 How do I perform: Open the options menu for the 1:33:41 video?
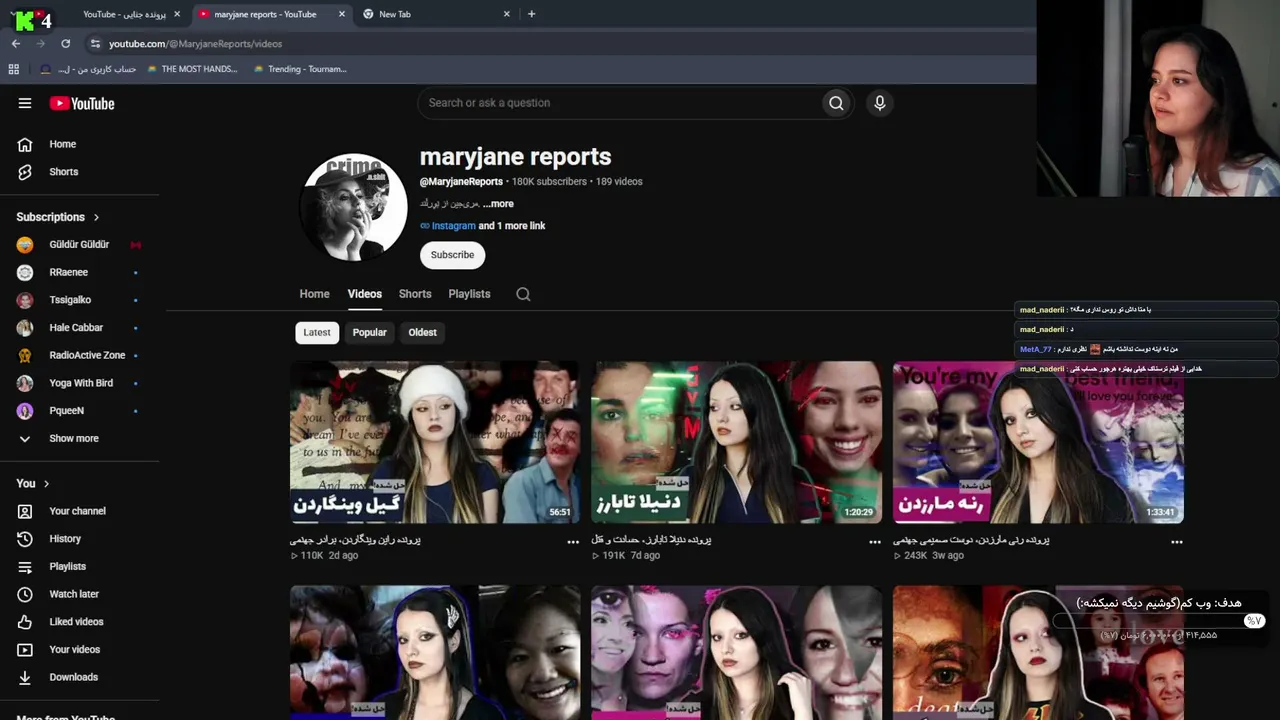click(1177, 542)
